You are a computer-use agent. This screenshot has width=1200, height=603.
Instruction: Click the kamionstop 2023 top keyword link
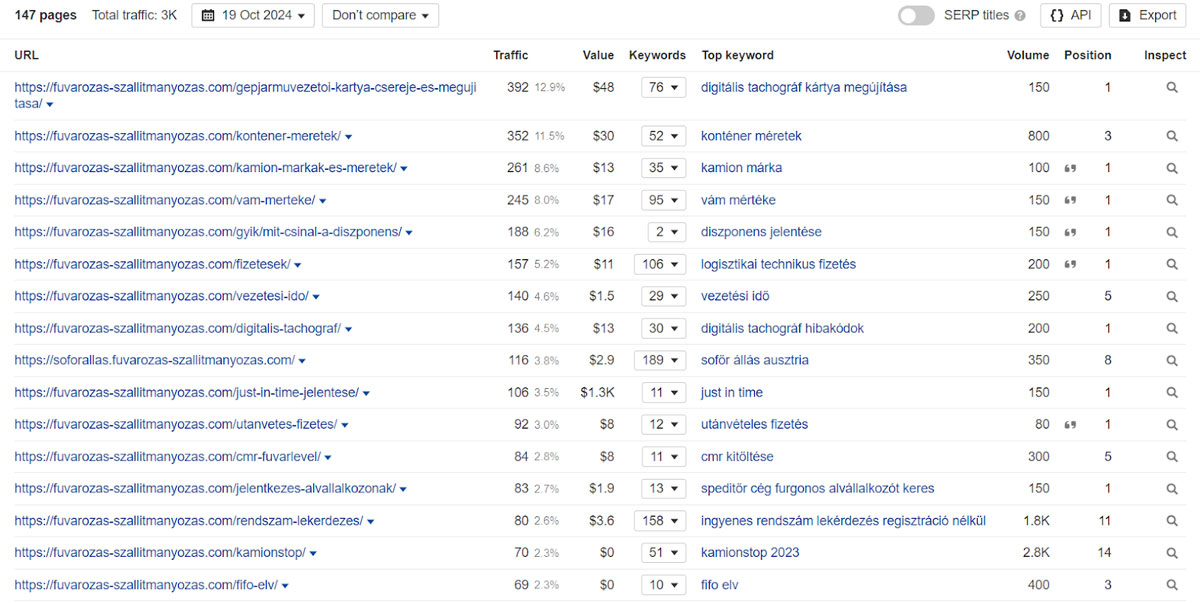pyautogui.click(x=750, y=553)
